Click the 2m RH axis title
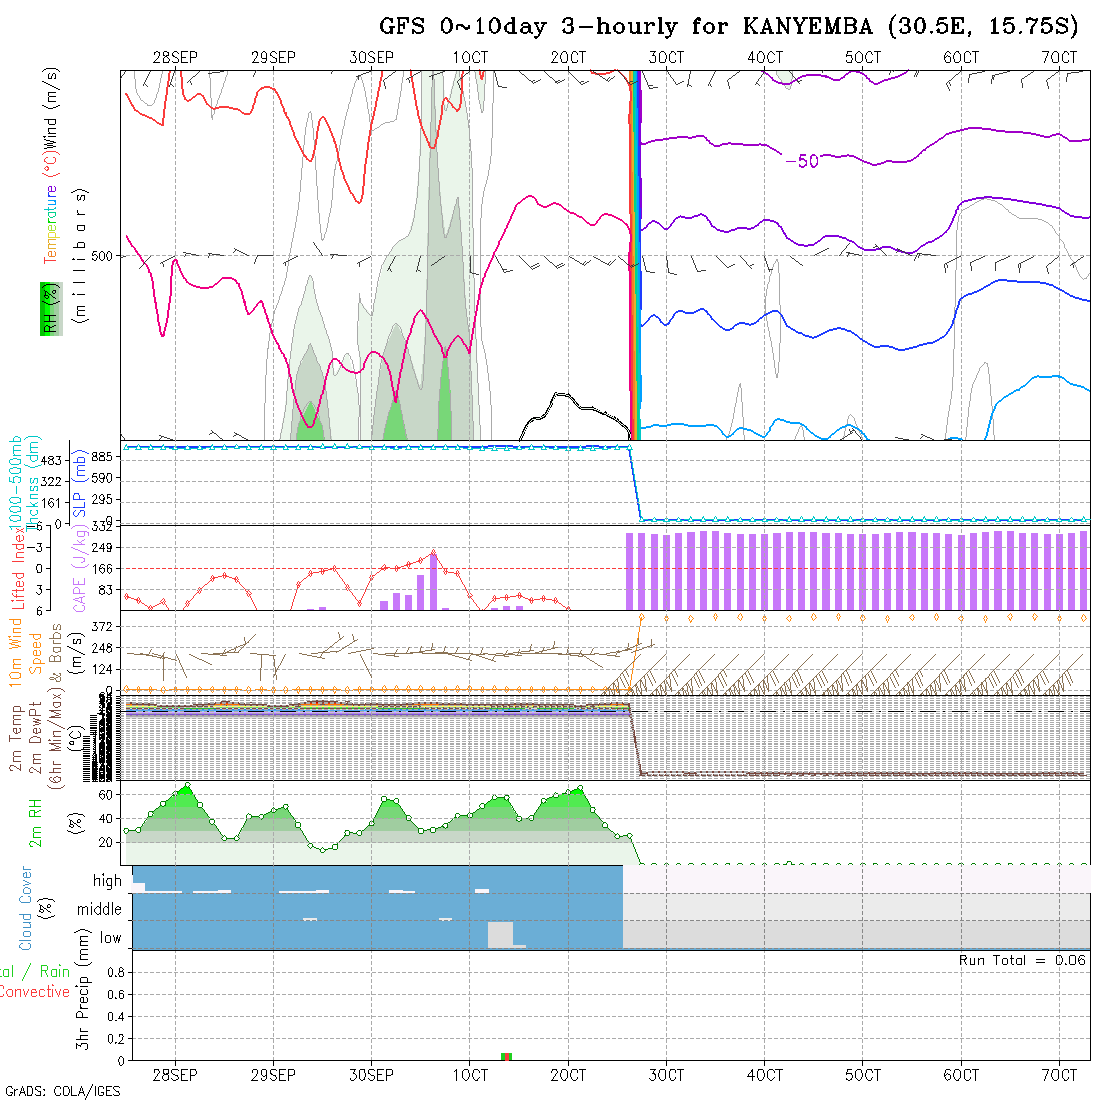The width and height of the screenshot is (1100, 1100). (x=36, y=822)
